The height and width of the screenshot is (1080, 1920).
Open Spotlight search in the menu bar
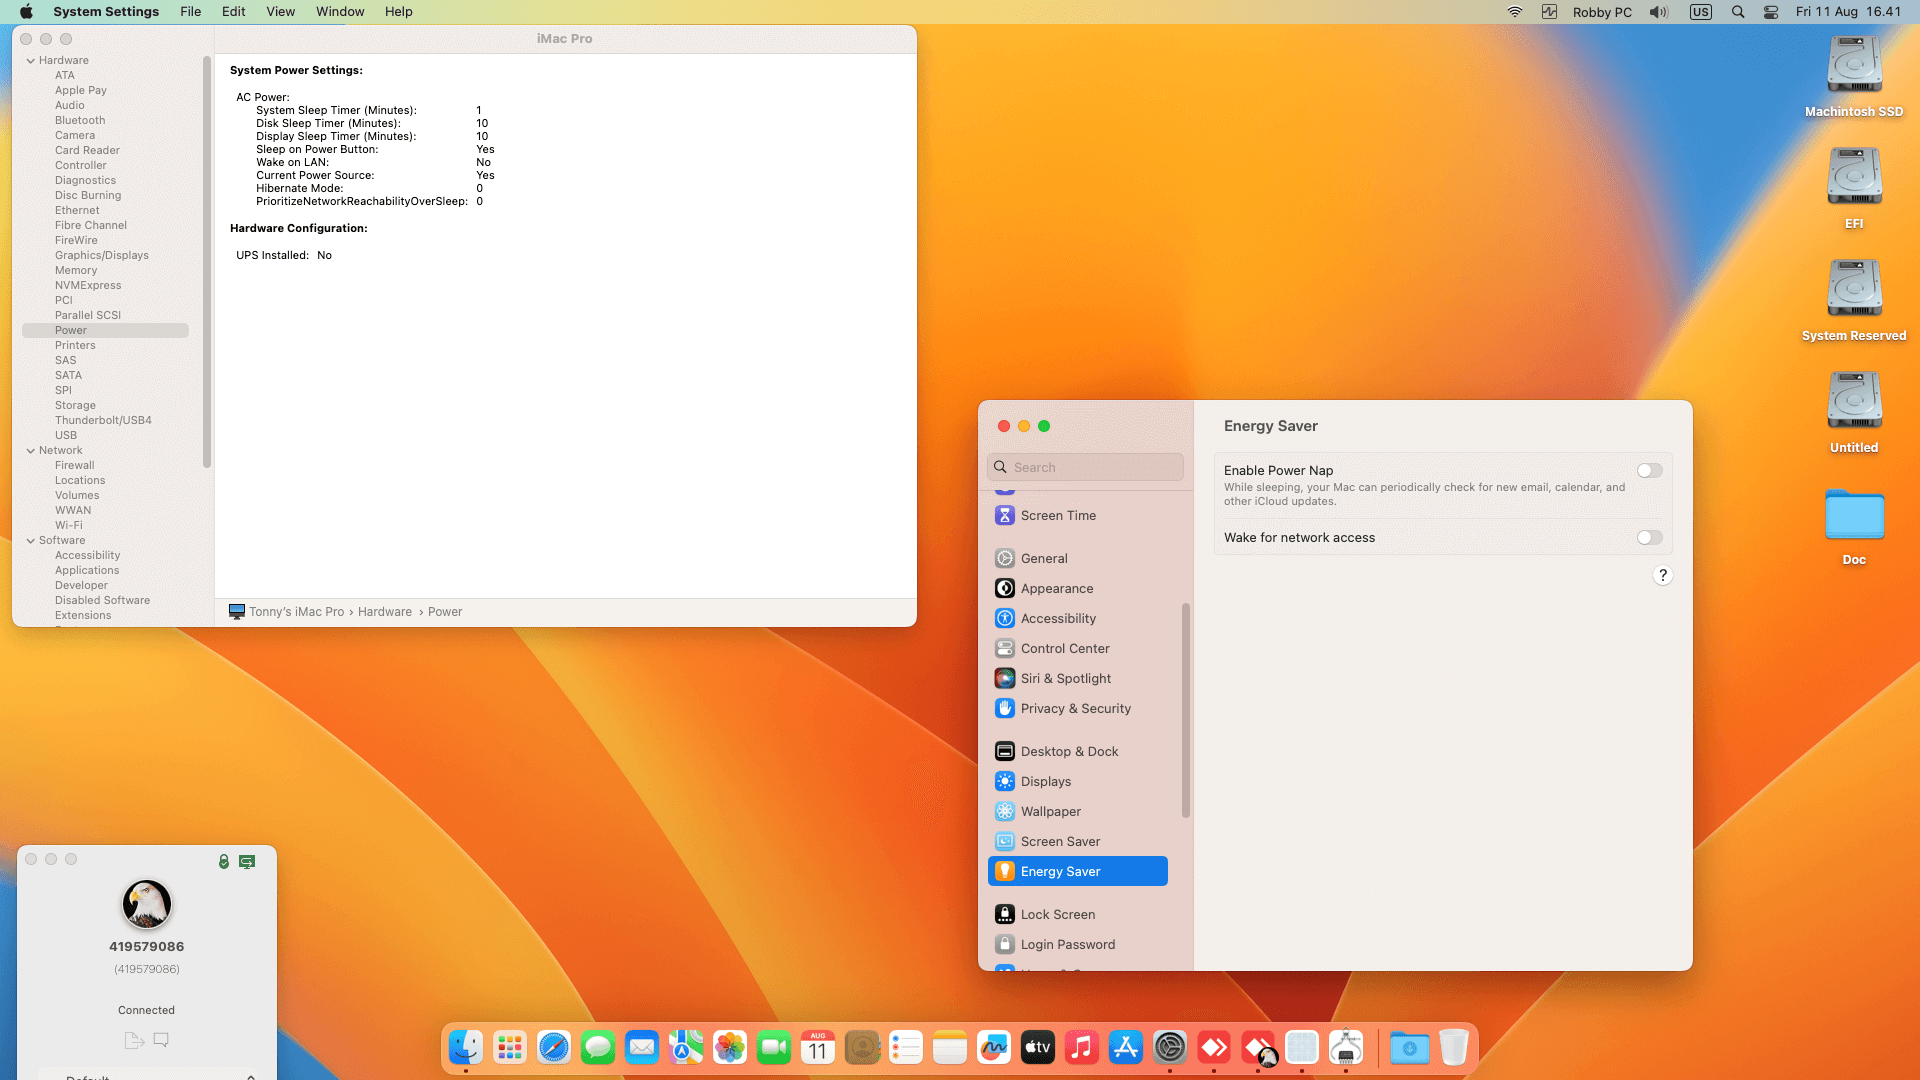pos(1738,12)
